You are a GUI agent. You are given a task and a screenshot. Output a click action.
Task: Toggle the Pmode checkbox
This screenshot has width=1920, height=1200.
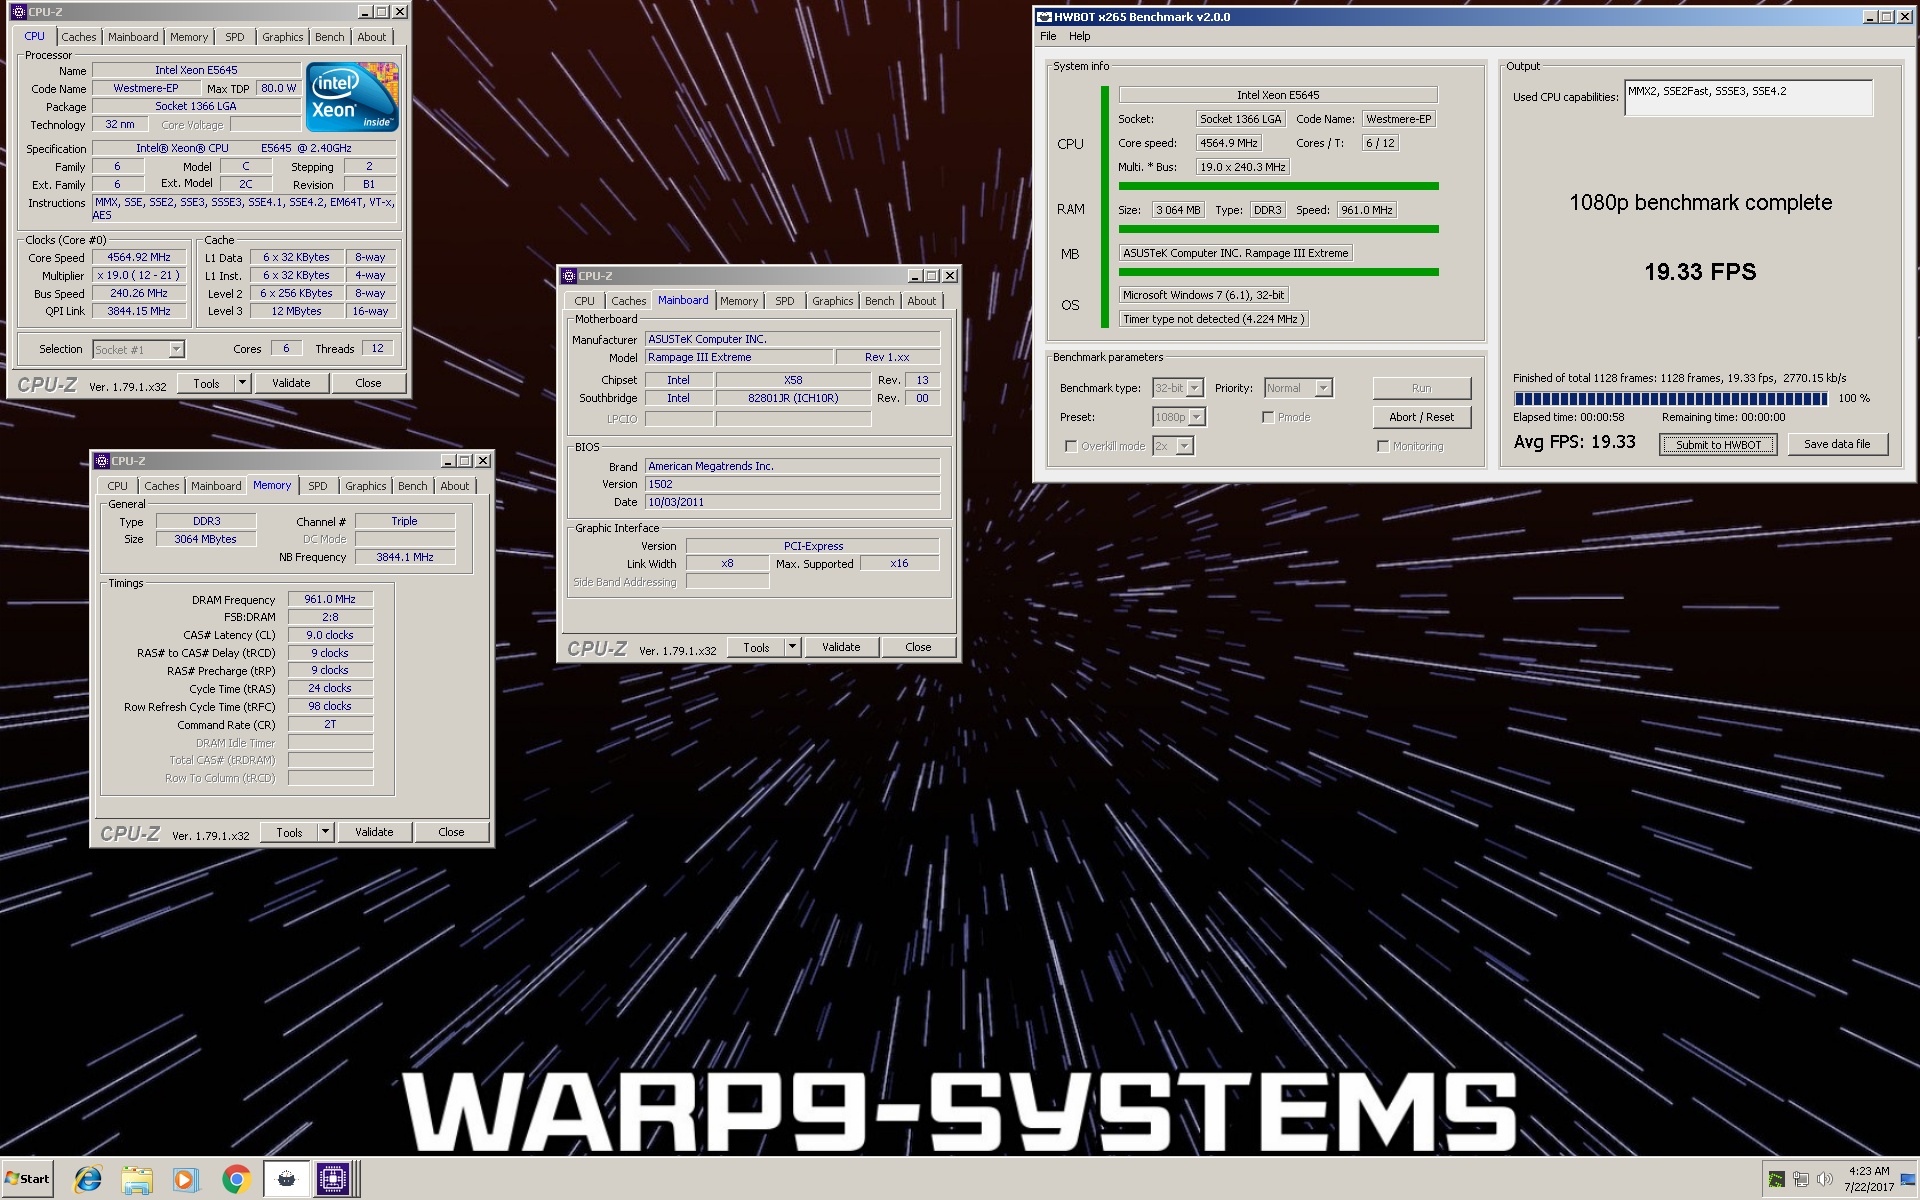click(x=1268, y=417)
